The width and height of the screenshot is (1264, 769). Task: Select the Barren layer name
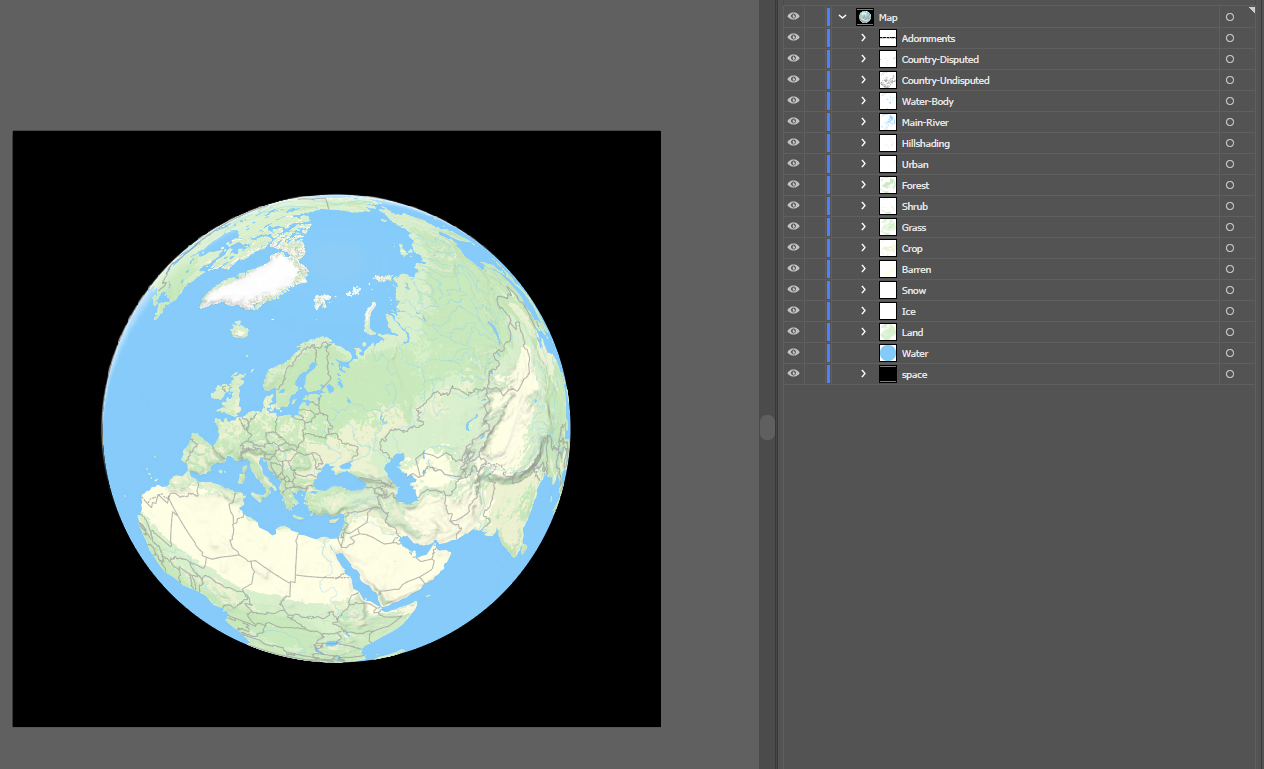pyautogui.click(x=916, y=270)
